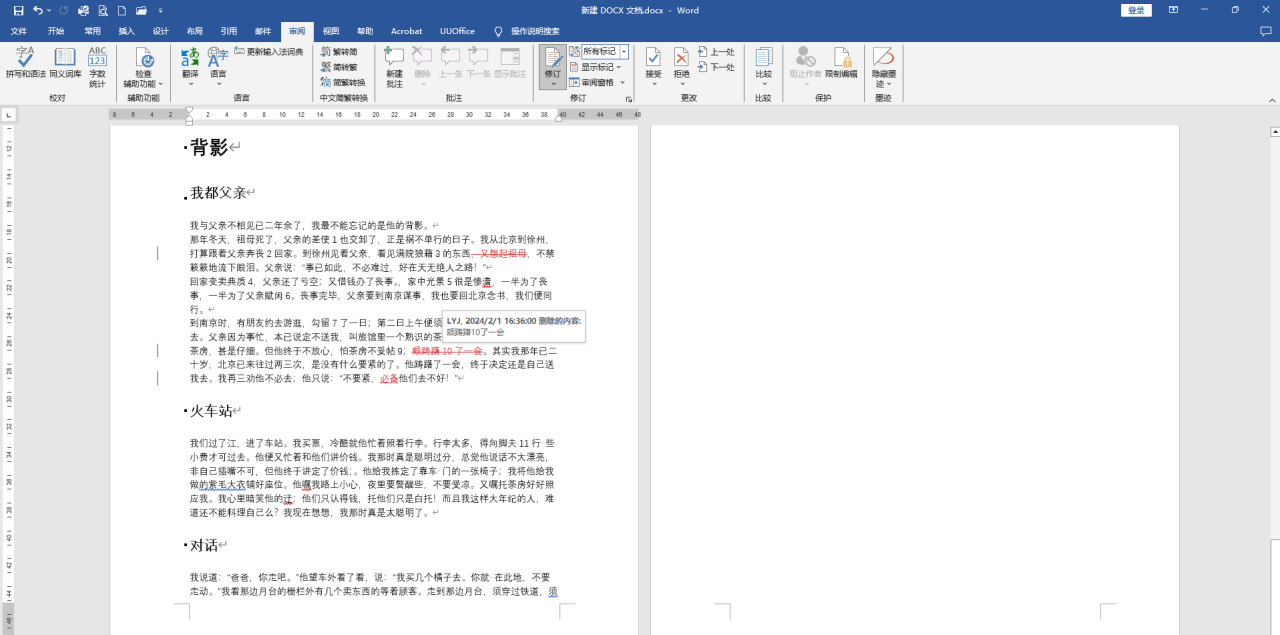1280x635 pixels.
Task: Run 拼写和语法 spelling check
Action: click(x=25, y=62)
